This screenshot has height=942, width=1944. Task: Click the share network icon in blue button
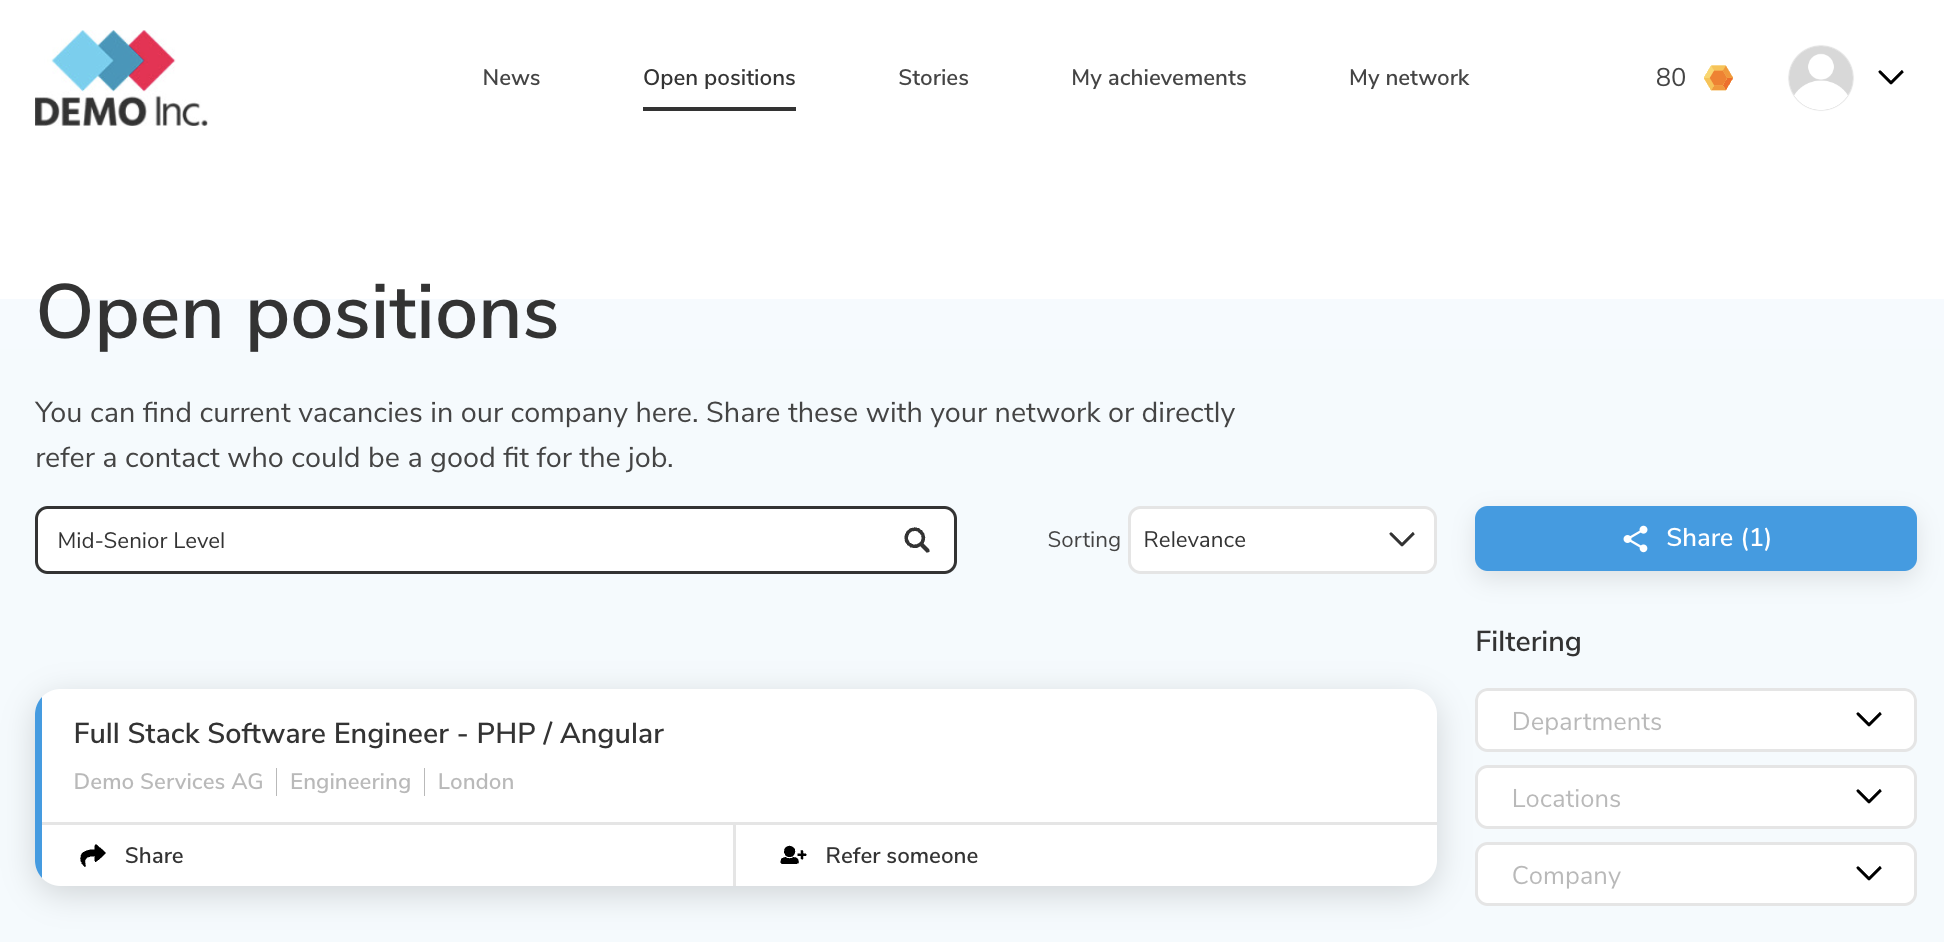[1635, 539]
